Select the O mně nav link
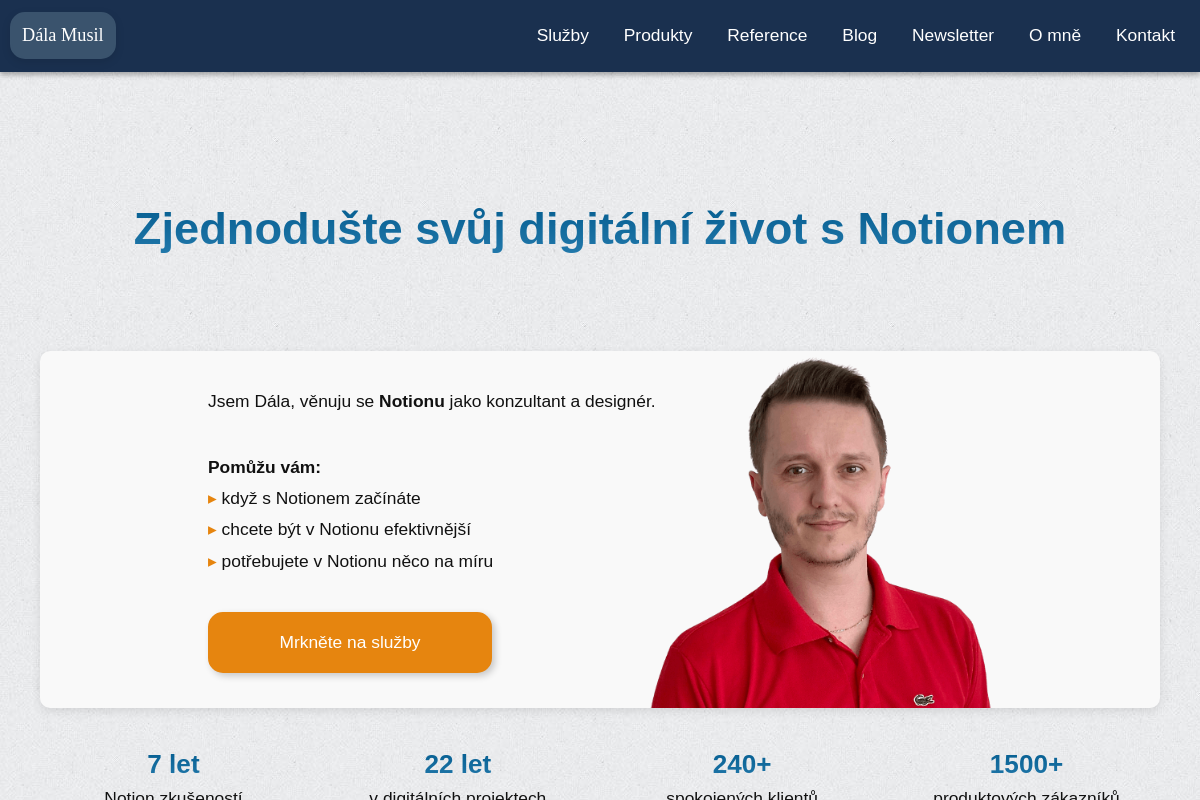Screen dimensions: 1200x800 click(1055, 35)
